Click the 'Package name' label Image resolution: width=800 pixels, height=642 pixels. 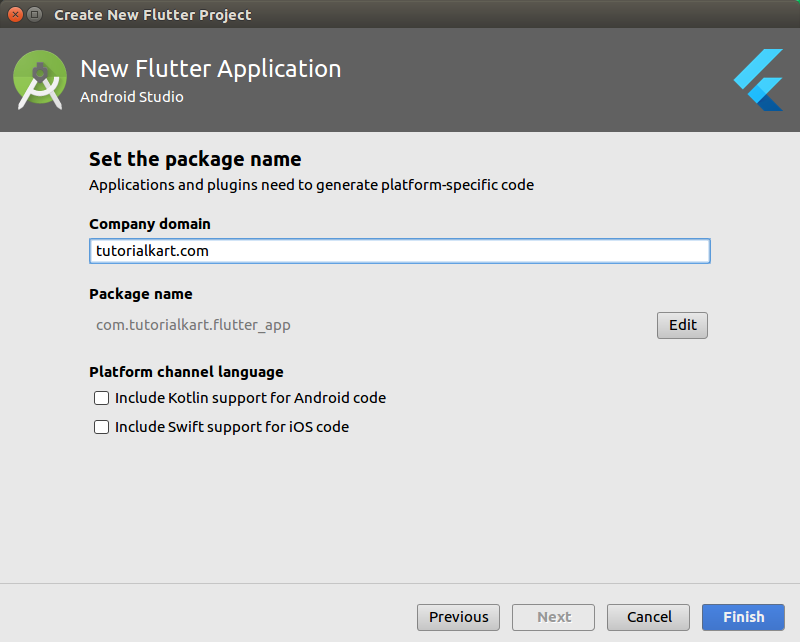(x=141, y=294)
